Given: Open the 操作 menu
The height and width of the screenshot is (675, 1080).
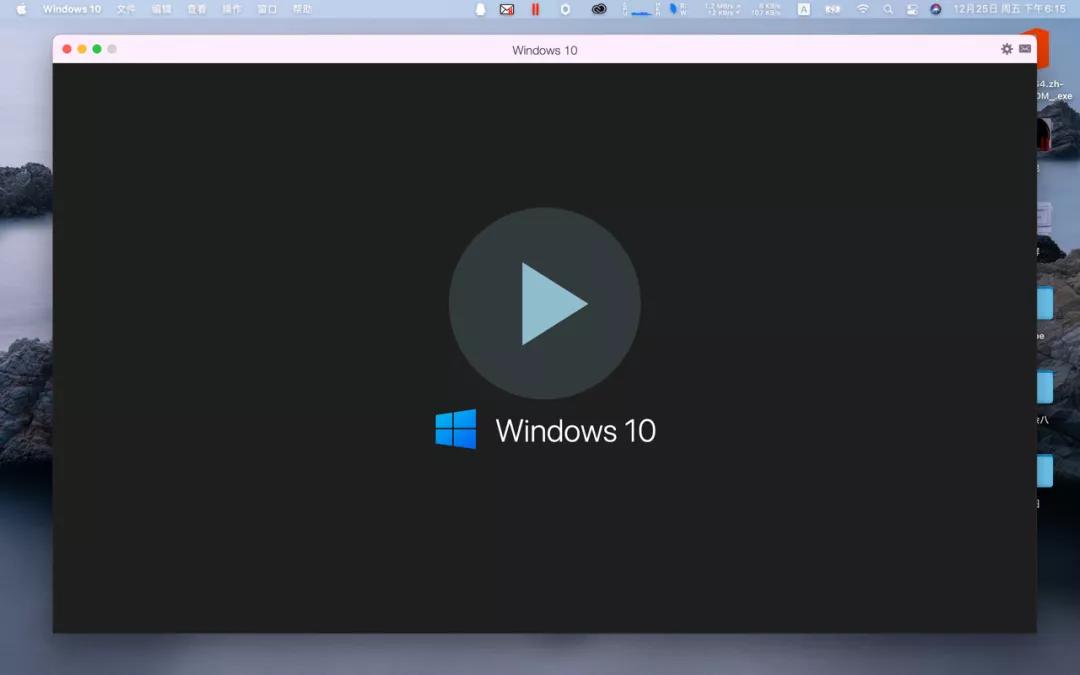Looking at the screenshot, I should [x=231, y=9].
